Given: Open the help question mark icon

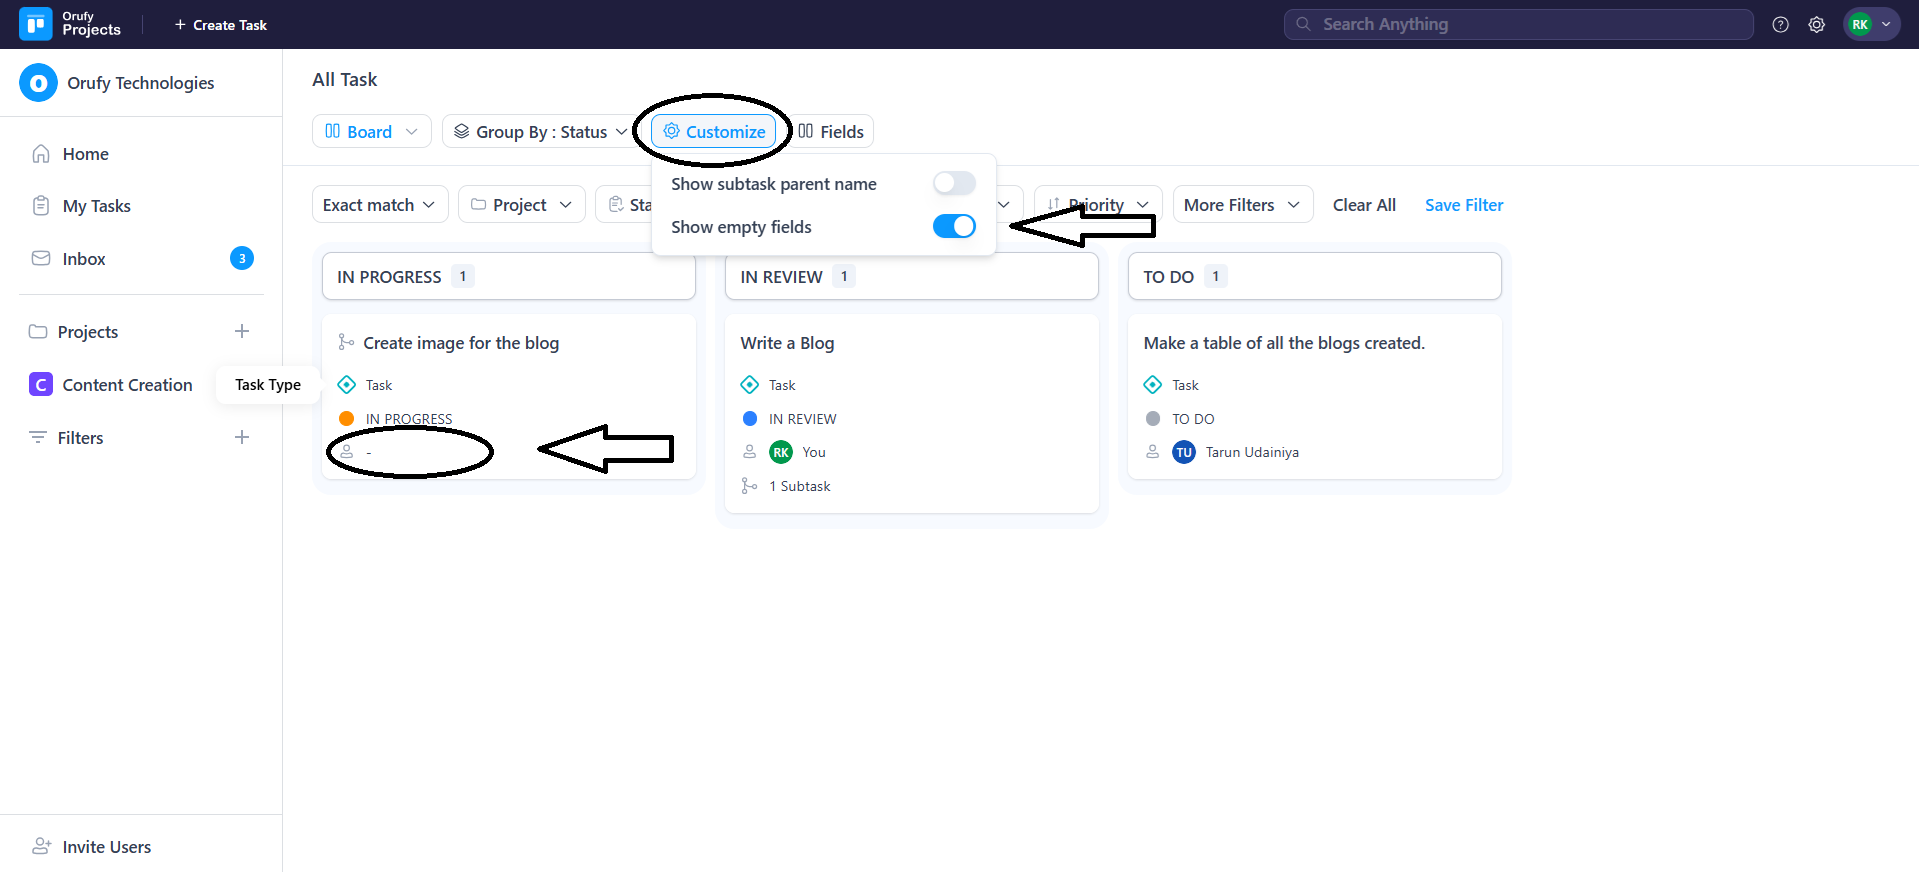Looking at the screenshot, I should [x=1780, y=25].
